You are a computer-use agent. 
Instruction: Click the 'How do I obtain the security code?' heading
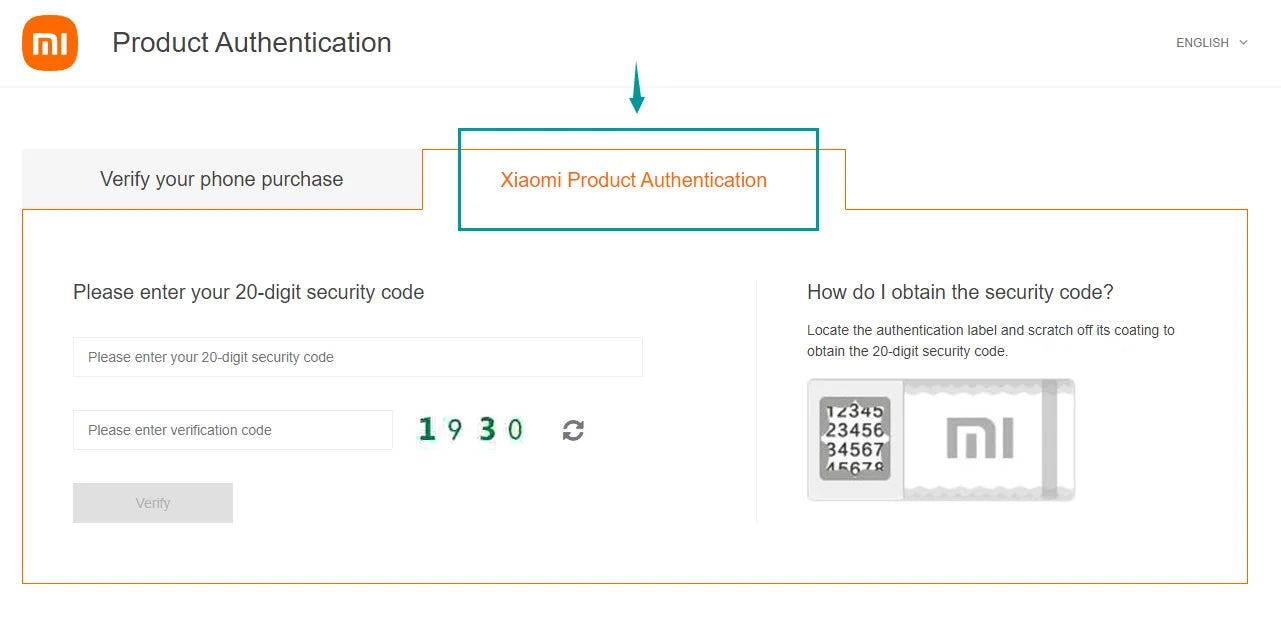point(960,293)
